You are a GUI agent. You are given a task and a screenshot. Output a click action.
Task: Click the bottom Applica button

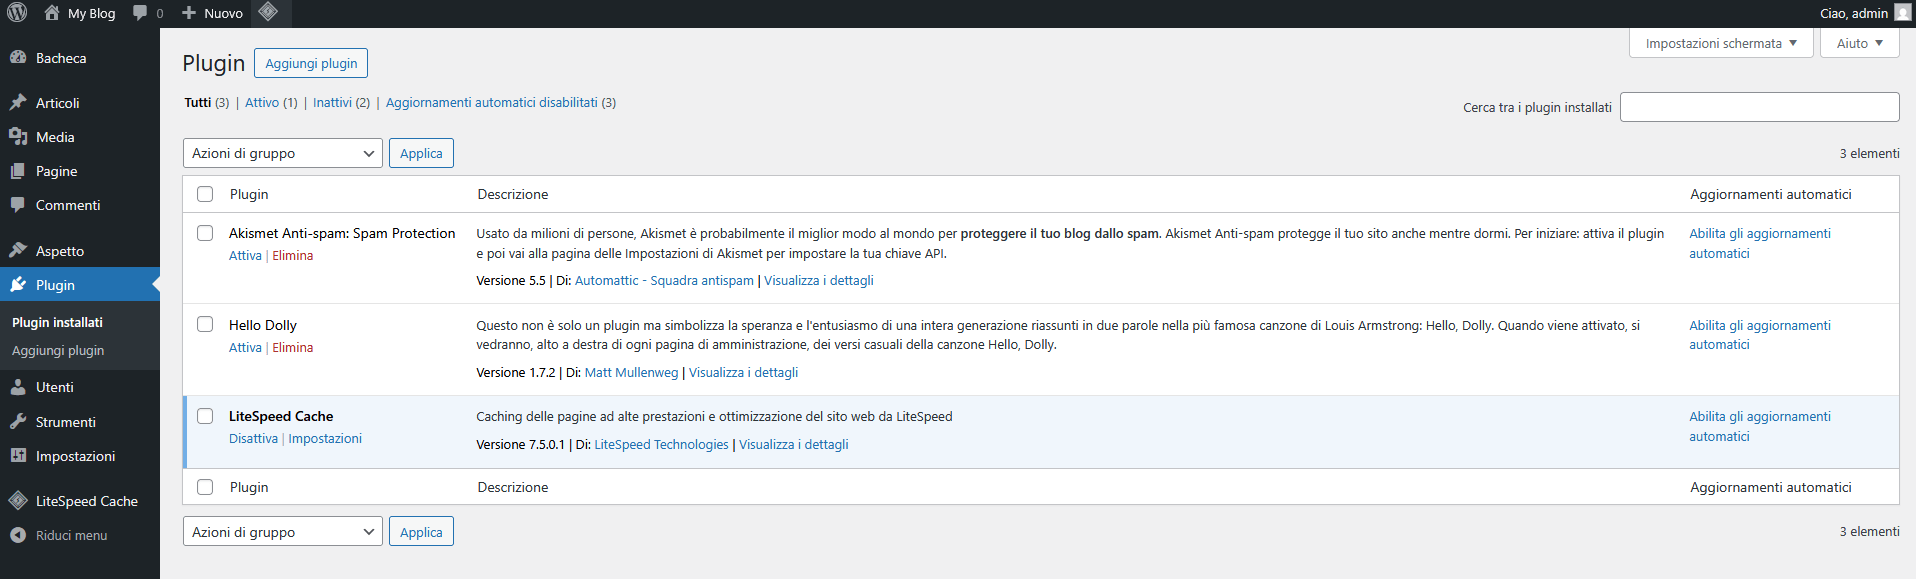pyautogui.click(x=421, y=532)
